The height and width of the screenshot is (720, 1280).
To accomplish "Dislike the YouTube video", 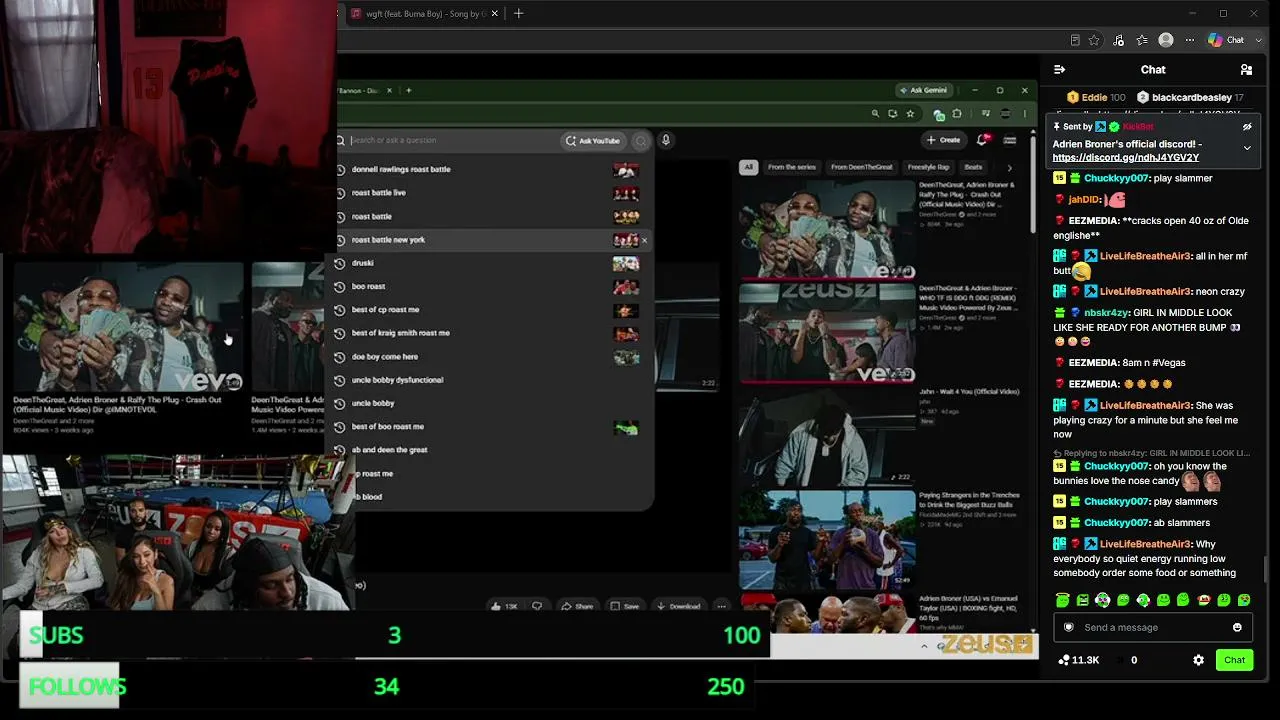I will 537,606.
